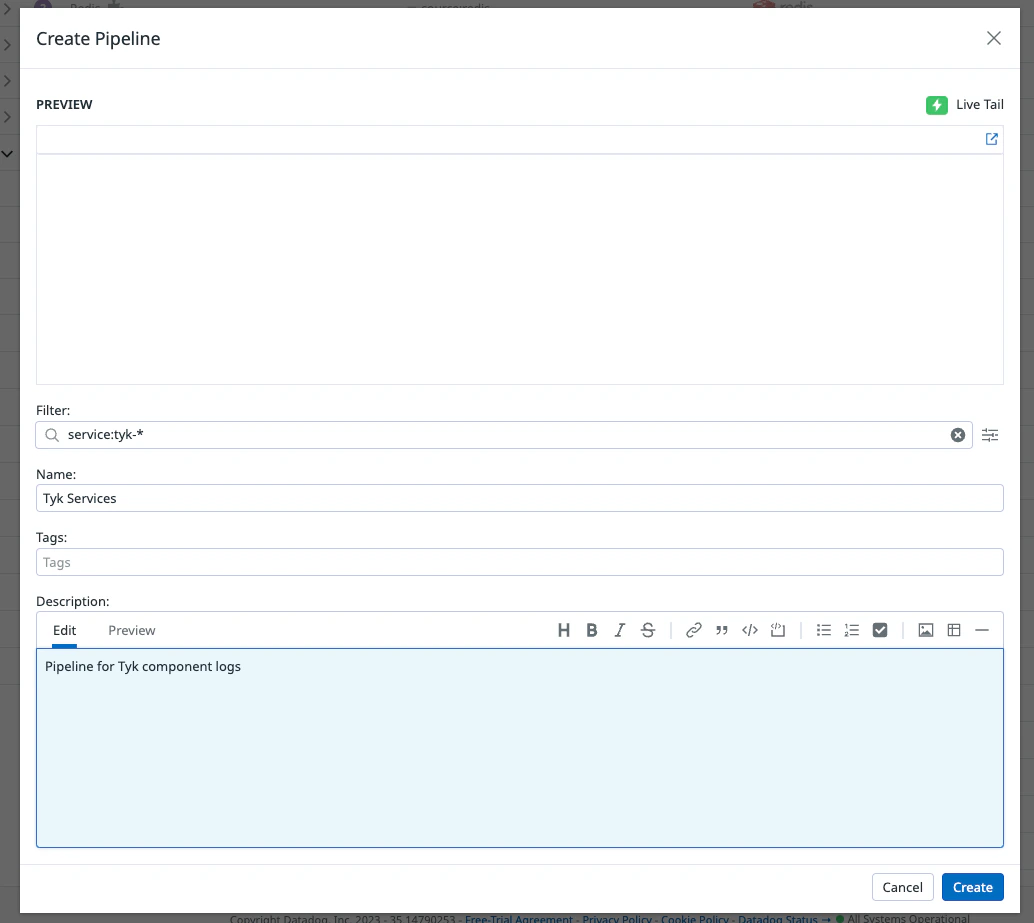
Task: Add a blockquote to the description
Action: tap(721, 630)
